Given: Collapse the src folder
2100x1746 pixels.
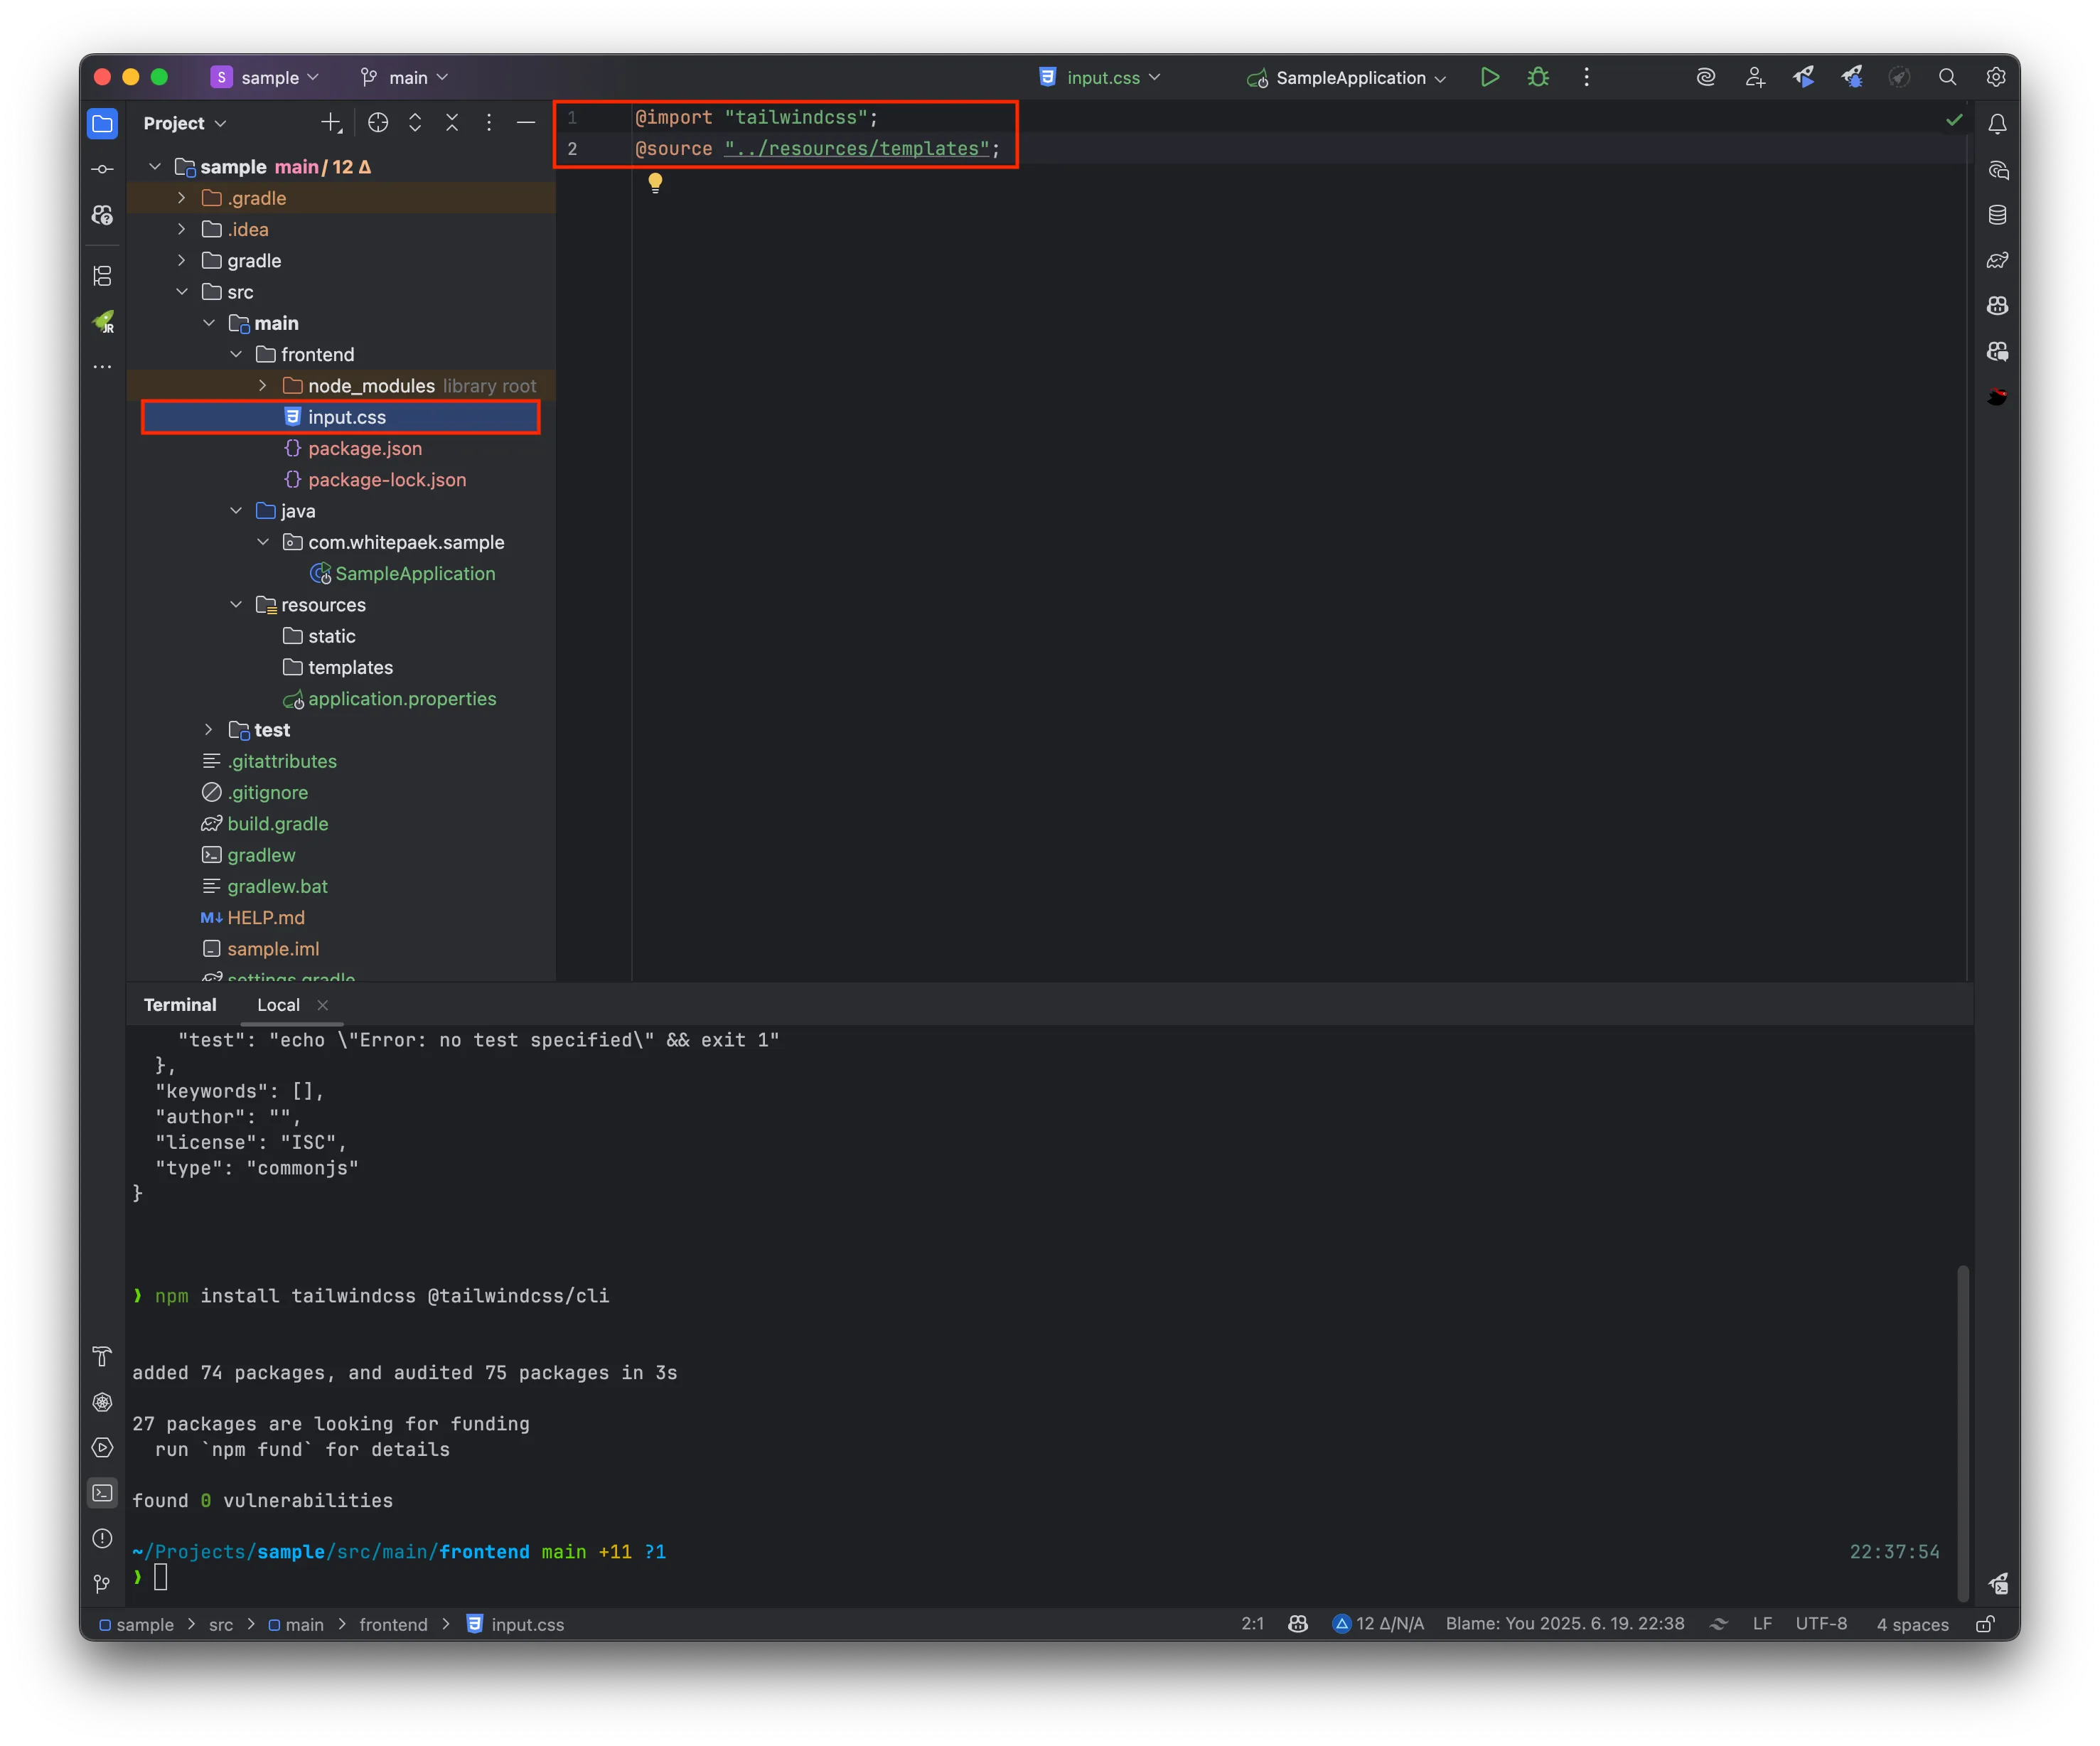Looking at the screenshot, I should coord(181,292).
